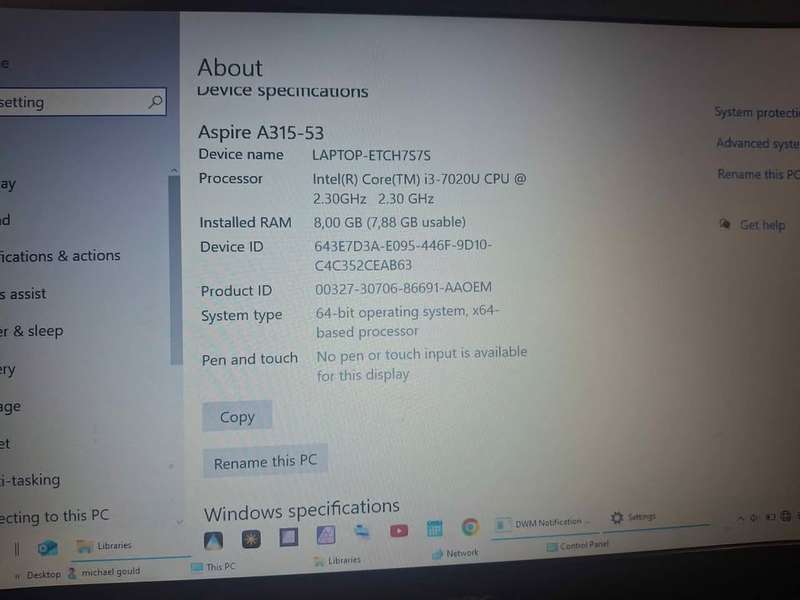Open the Battery settings page
This screenshot has width=800, height=600.
point(8,369)
